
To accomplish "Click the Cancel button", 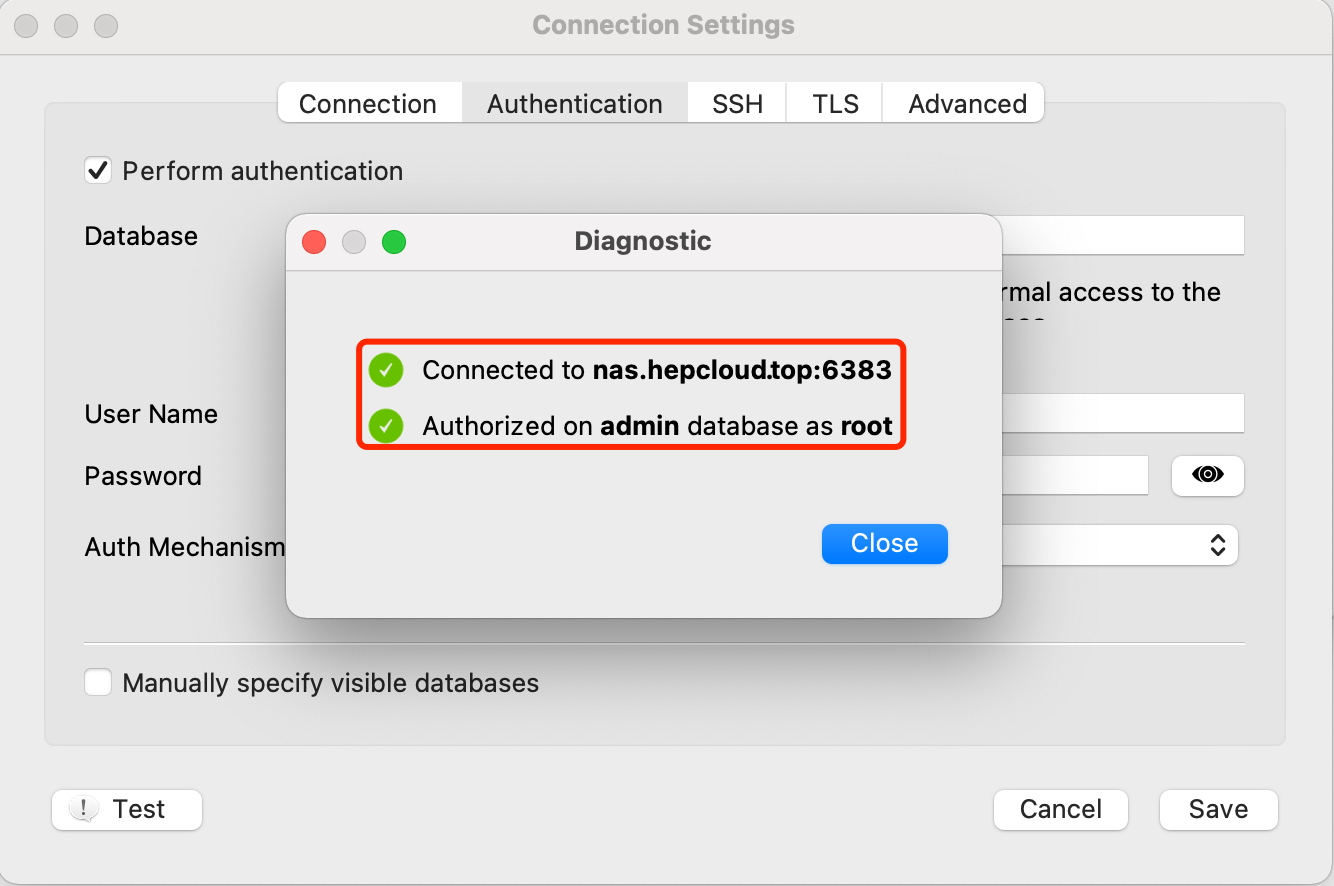I will click(1060, 809).
